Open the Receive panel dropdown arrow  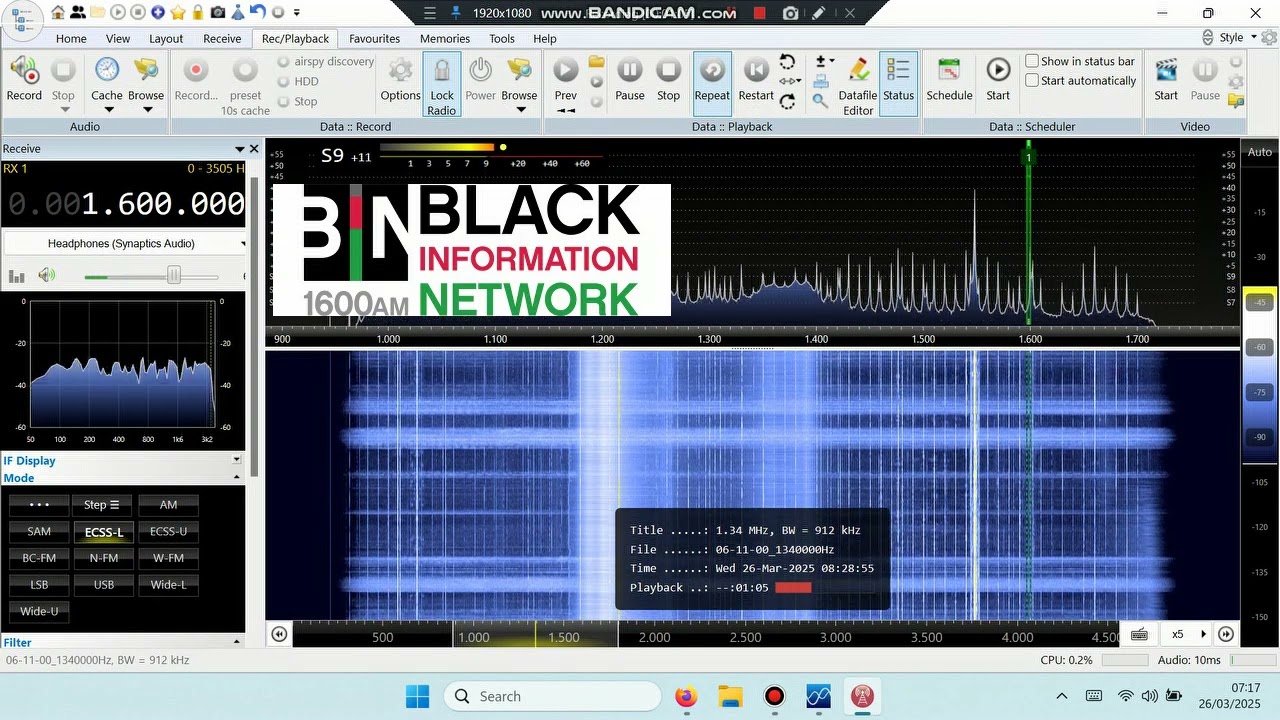[240, 149]
